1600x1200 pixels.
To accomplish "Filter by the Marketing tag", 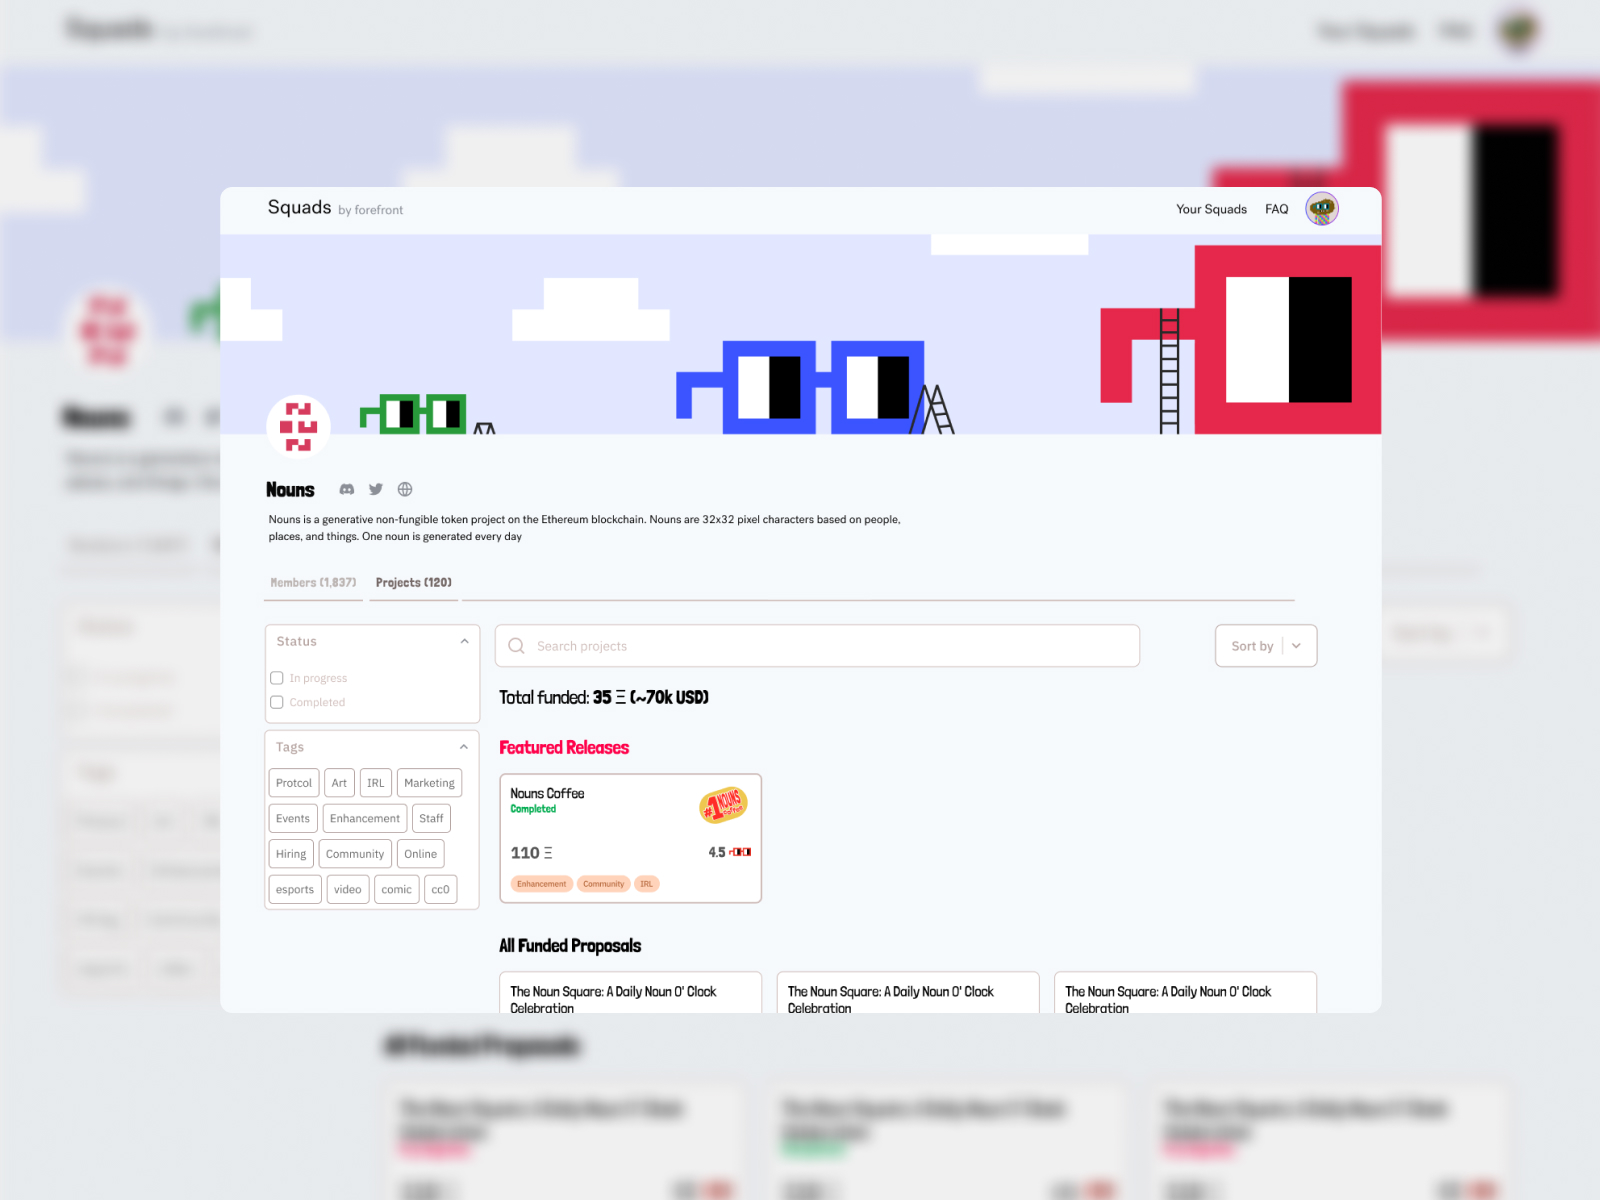I will [429, 783].
